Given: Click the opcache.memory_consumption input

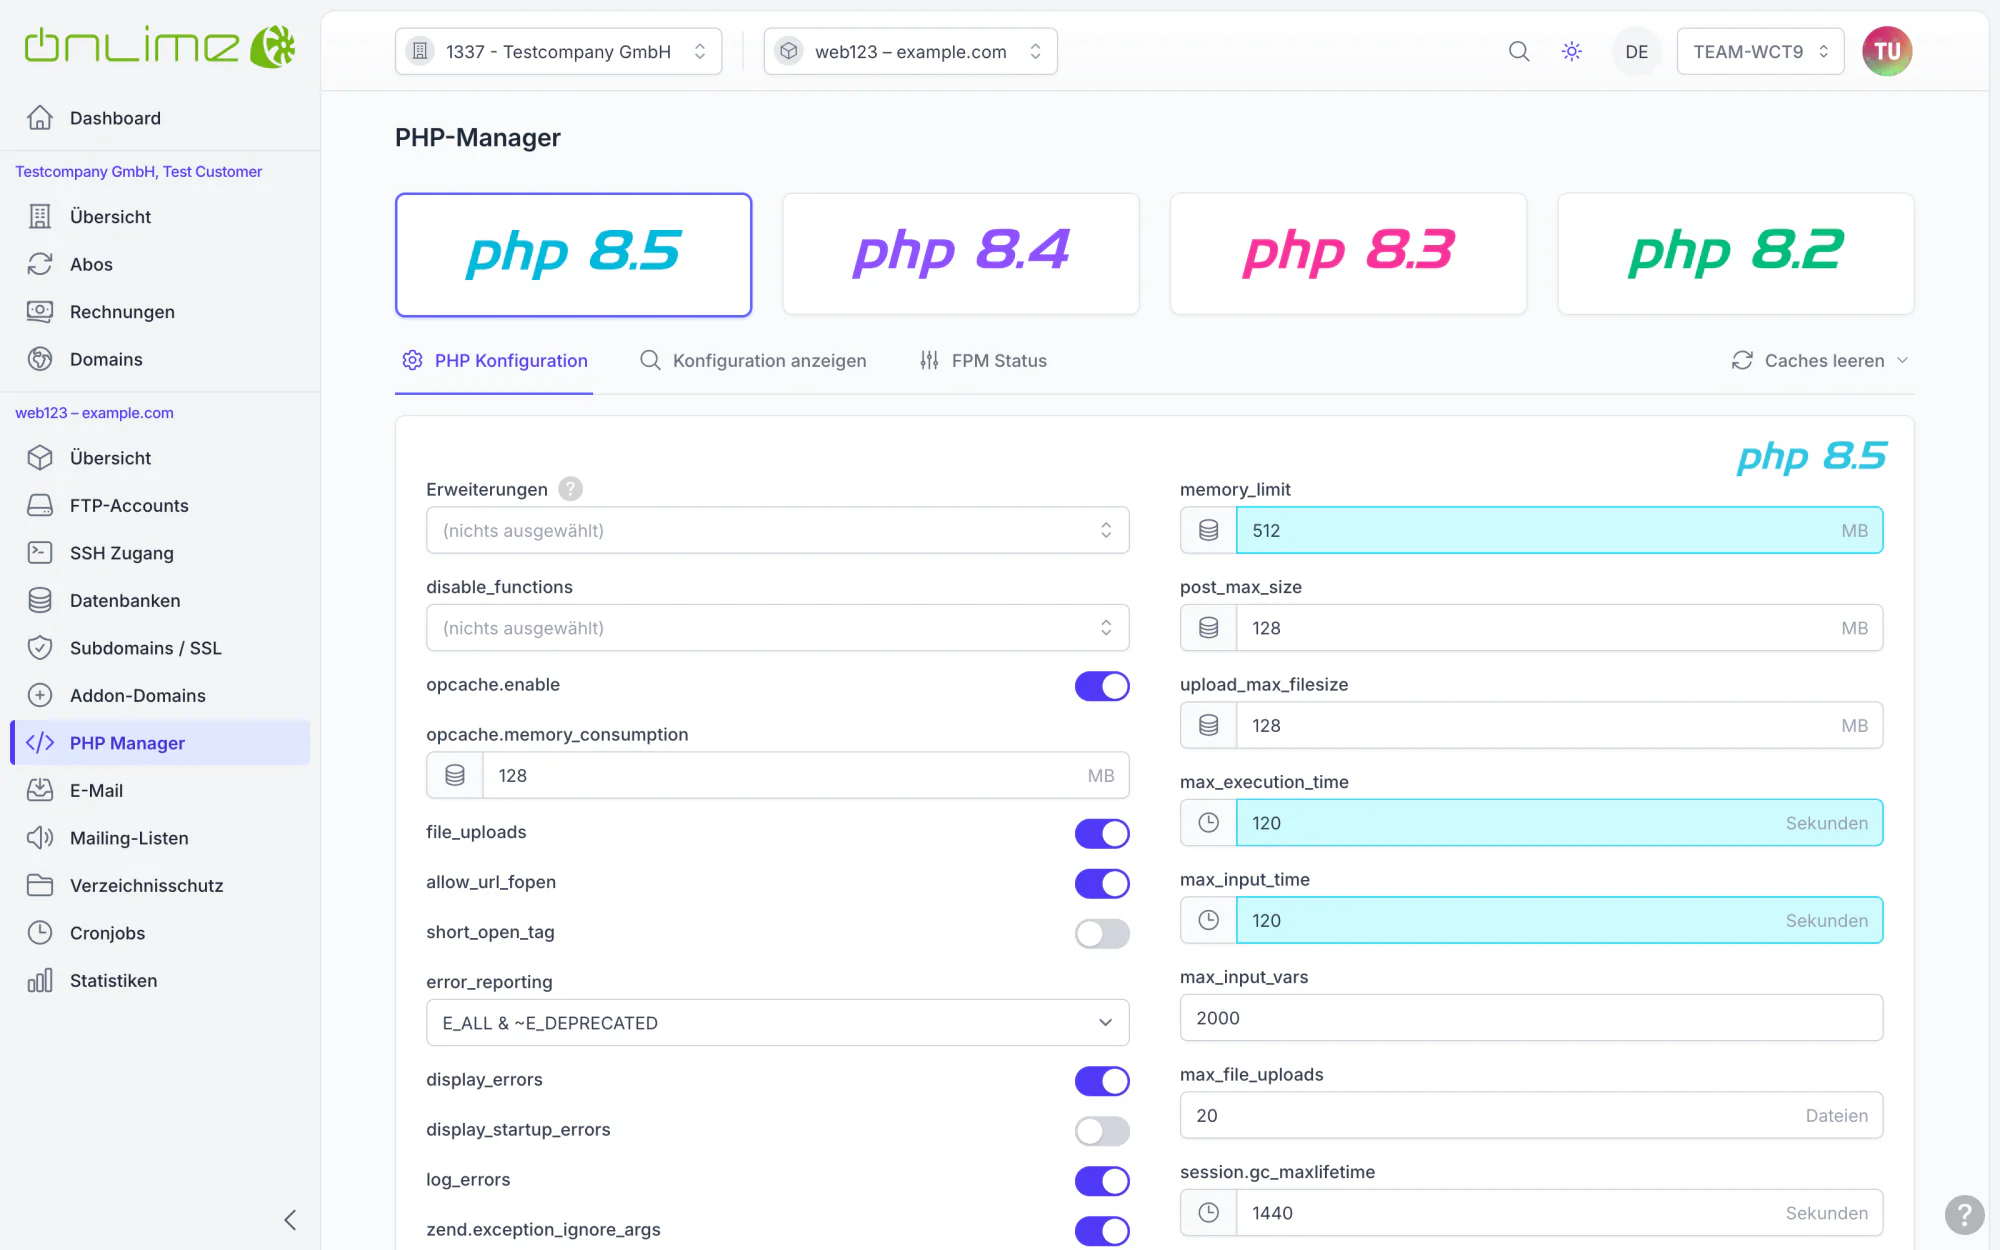Looking at the screenshot, I should 805,776.
